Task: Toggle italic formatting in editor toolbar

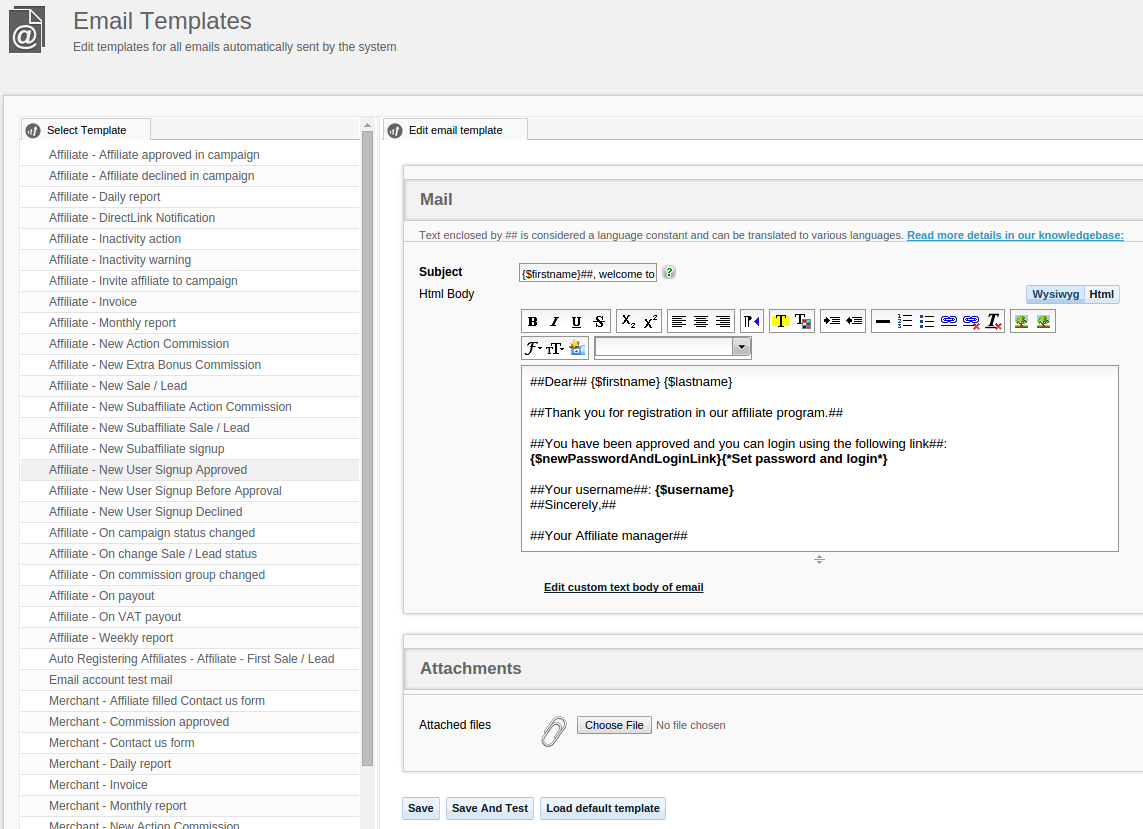Action: click(x=555, y=322)
